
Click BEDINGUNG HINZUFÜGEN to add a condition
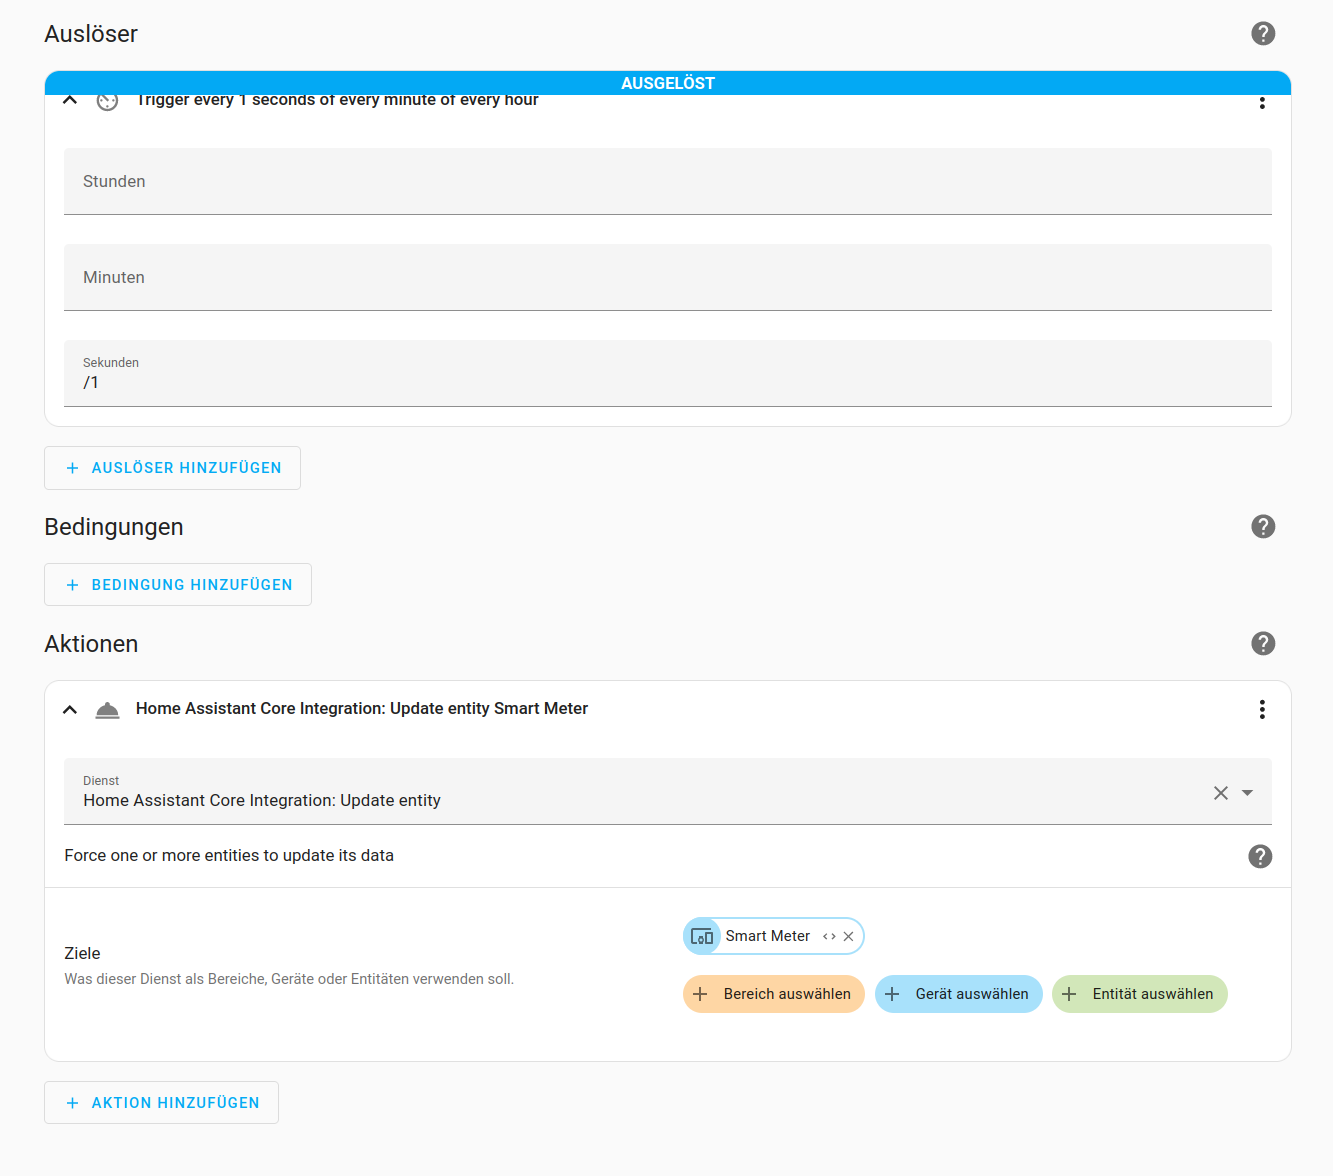[177, 584]
